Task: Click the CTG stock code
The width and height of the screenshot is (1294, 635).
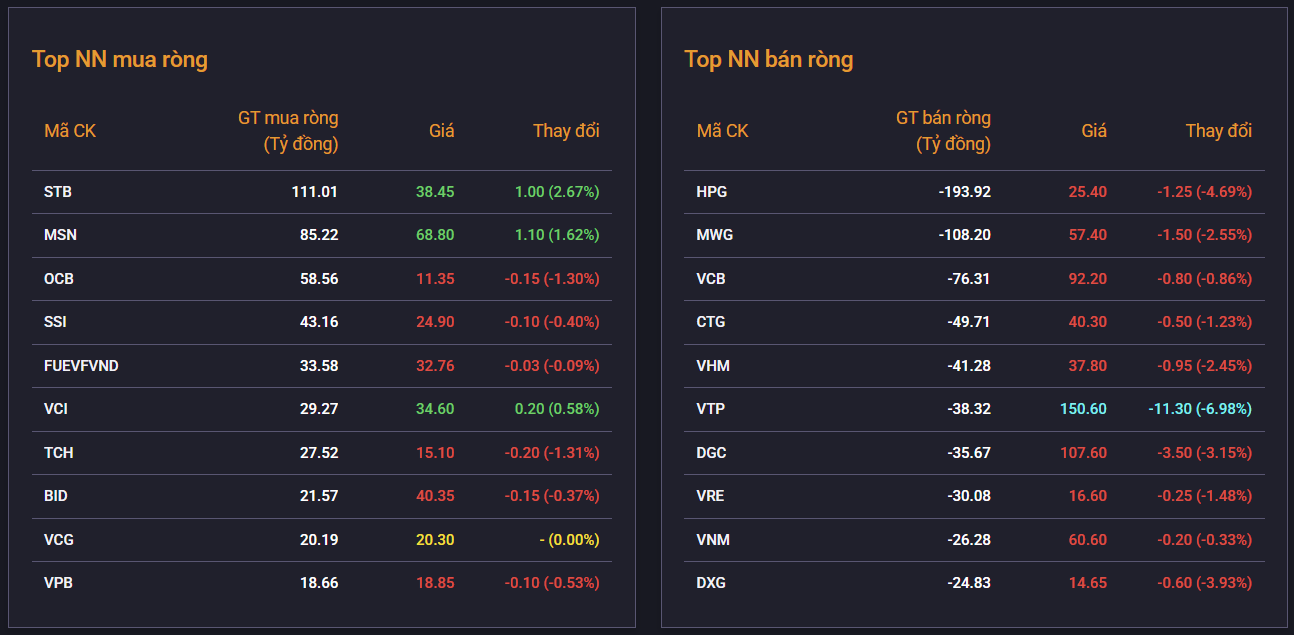Action: pos(711,322)
